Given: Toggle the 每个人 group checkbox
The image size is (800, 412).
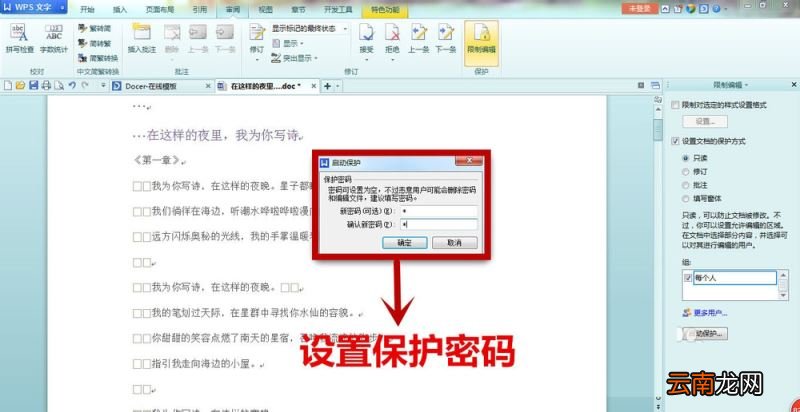Looking at the screenshot, I should coord(688,278).
